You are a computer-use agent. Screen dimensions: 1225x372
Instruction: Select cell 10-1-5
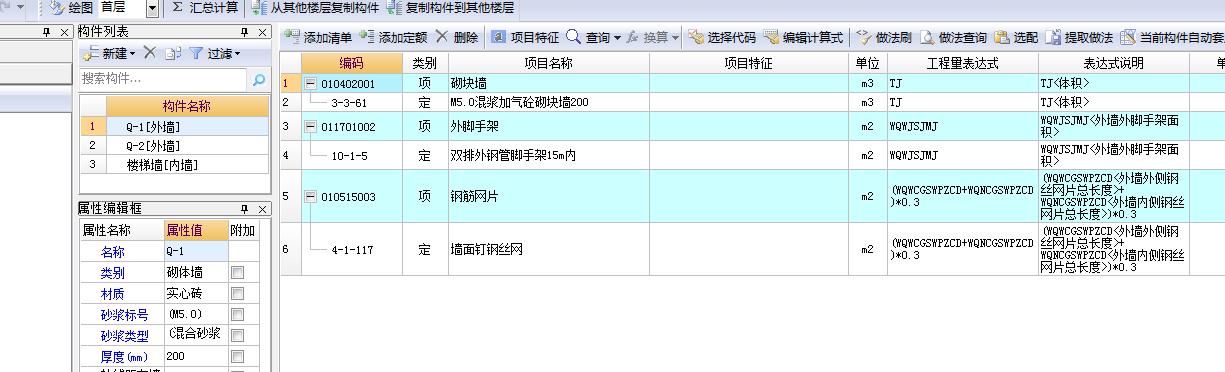click(x=351, y=155)
